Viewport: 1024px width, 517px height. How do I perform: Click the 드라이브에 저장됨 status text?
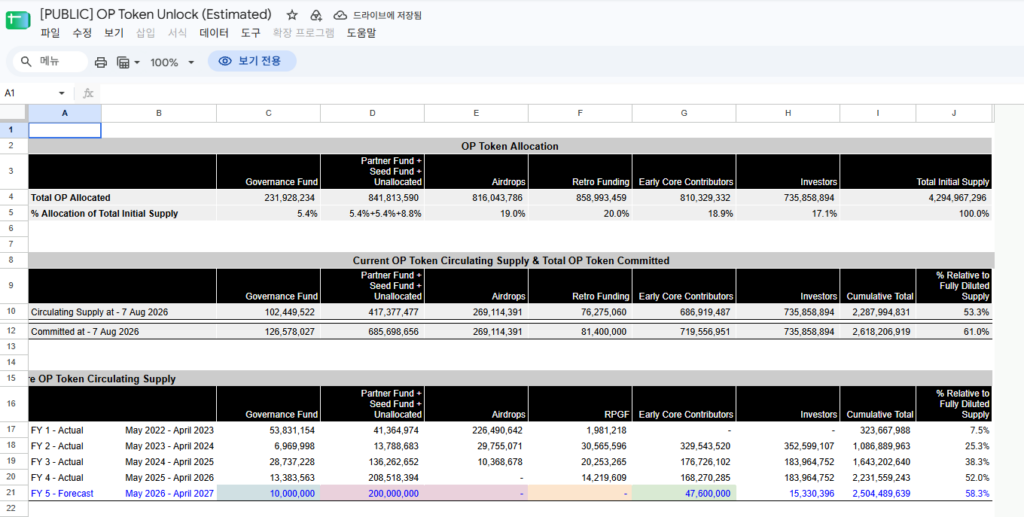387,15
